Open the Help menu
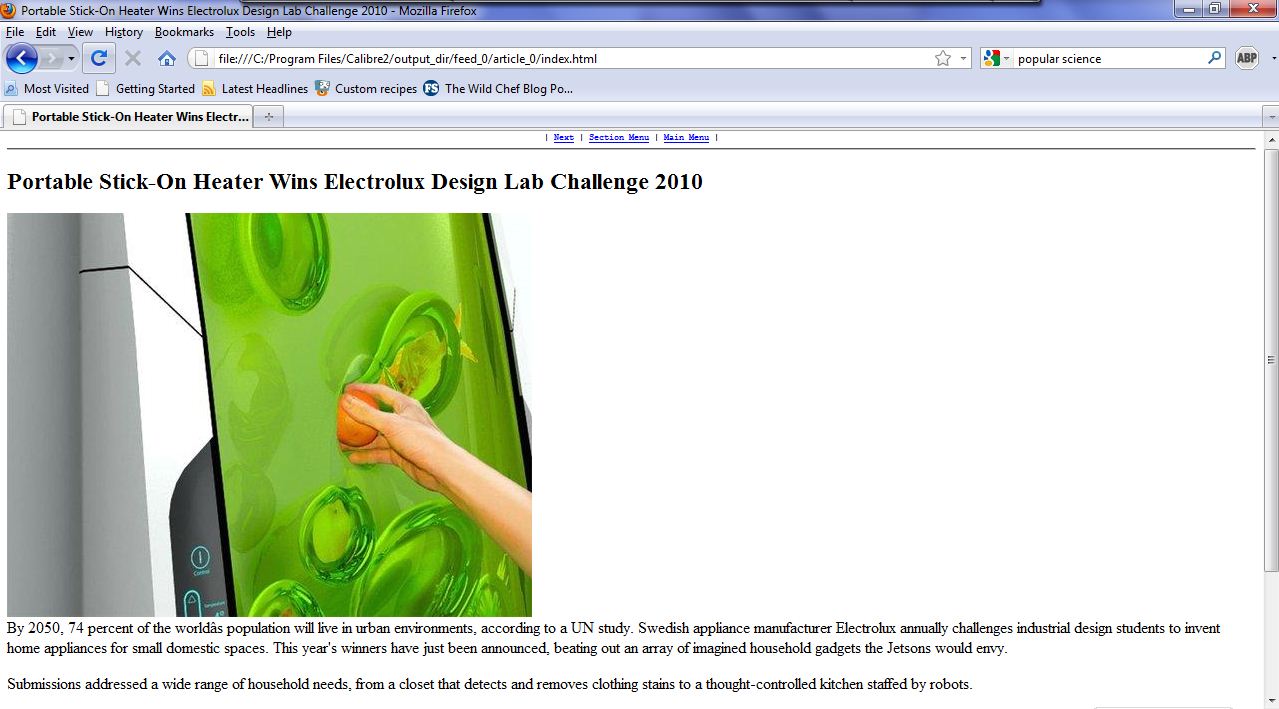Screen dimensions: 1279x709 [x=279, y=32]
